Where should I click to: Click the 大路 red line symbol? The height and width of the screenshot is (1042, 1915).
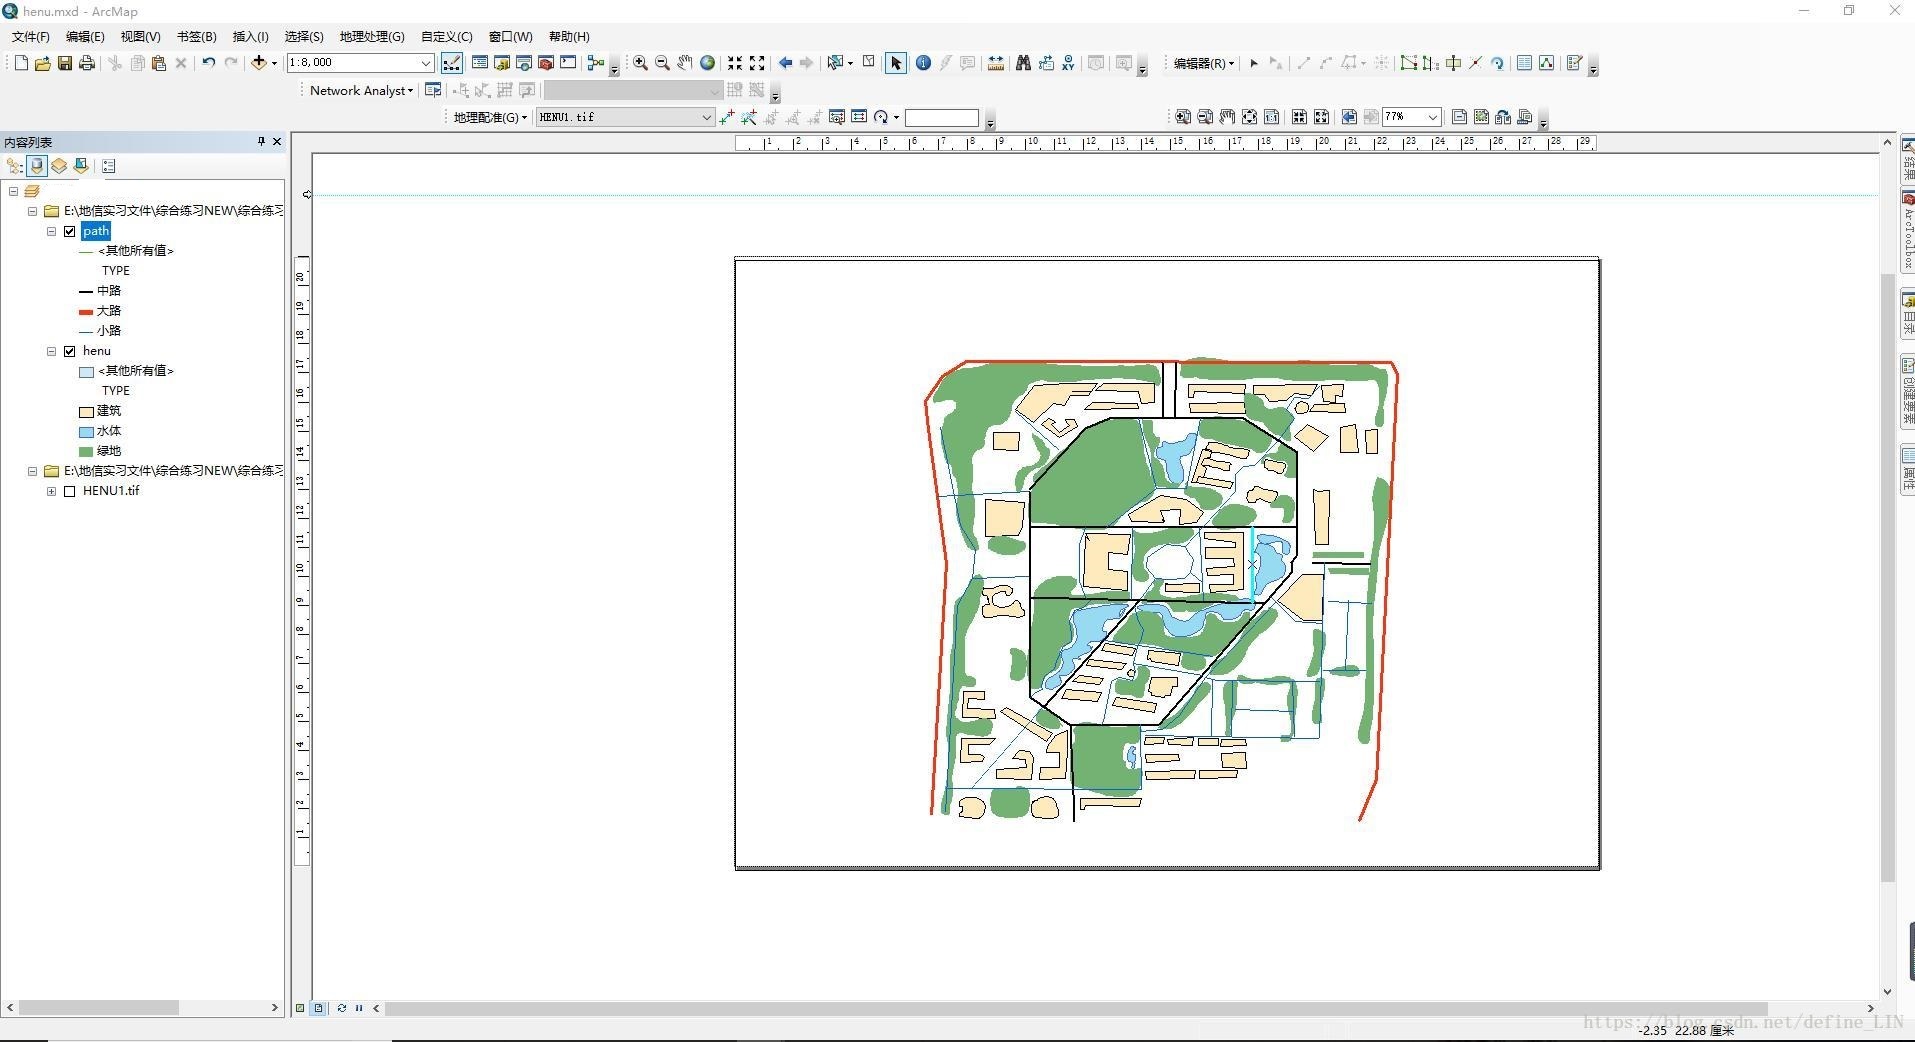point(86,311)
